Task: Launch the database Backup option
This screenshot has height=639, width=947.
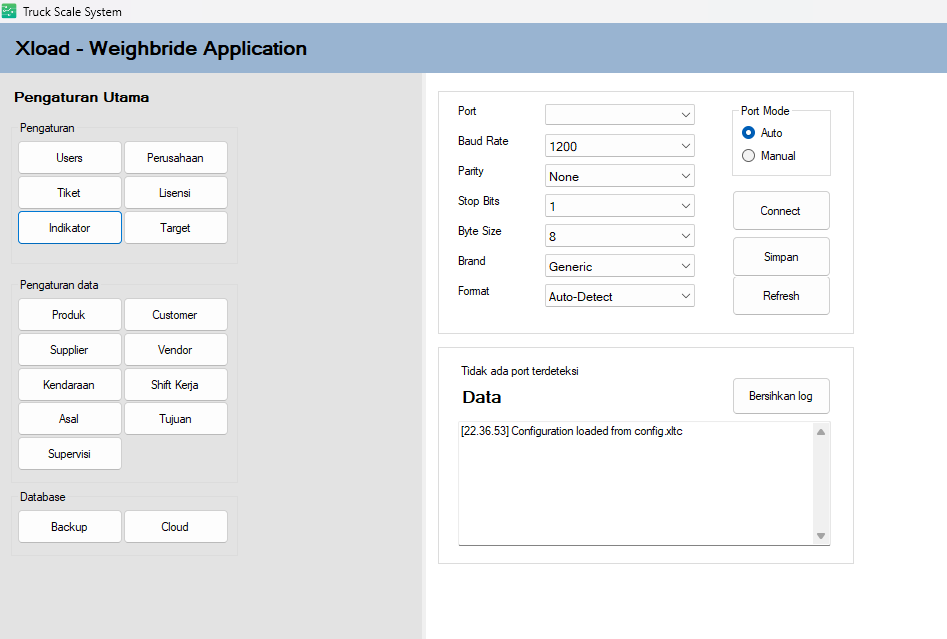Action: (x=70, y=527)
